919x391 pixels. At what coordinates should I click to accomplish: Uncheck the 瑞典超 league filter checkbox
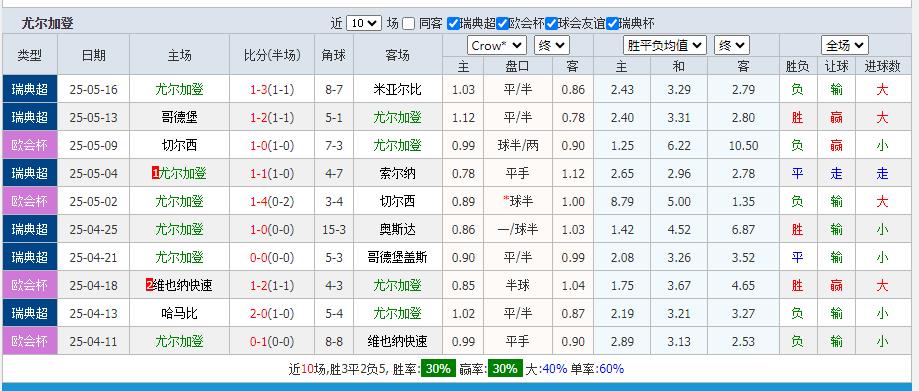coord(452,23)
